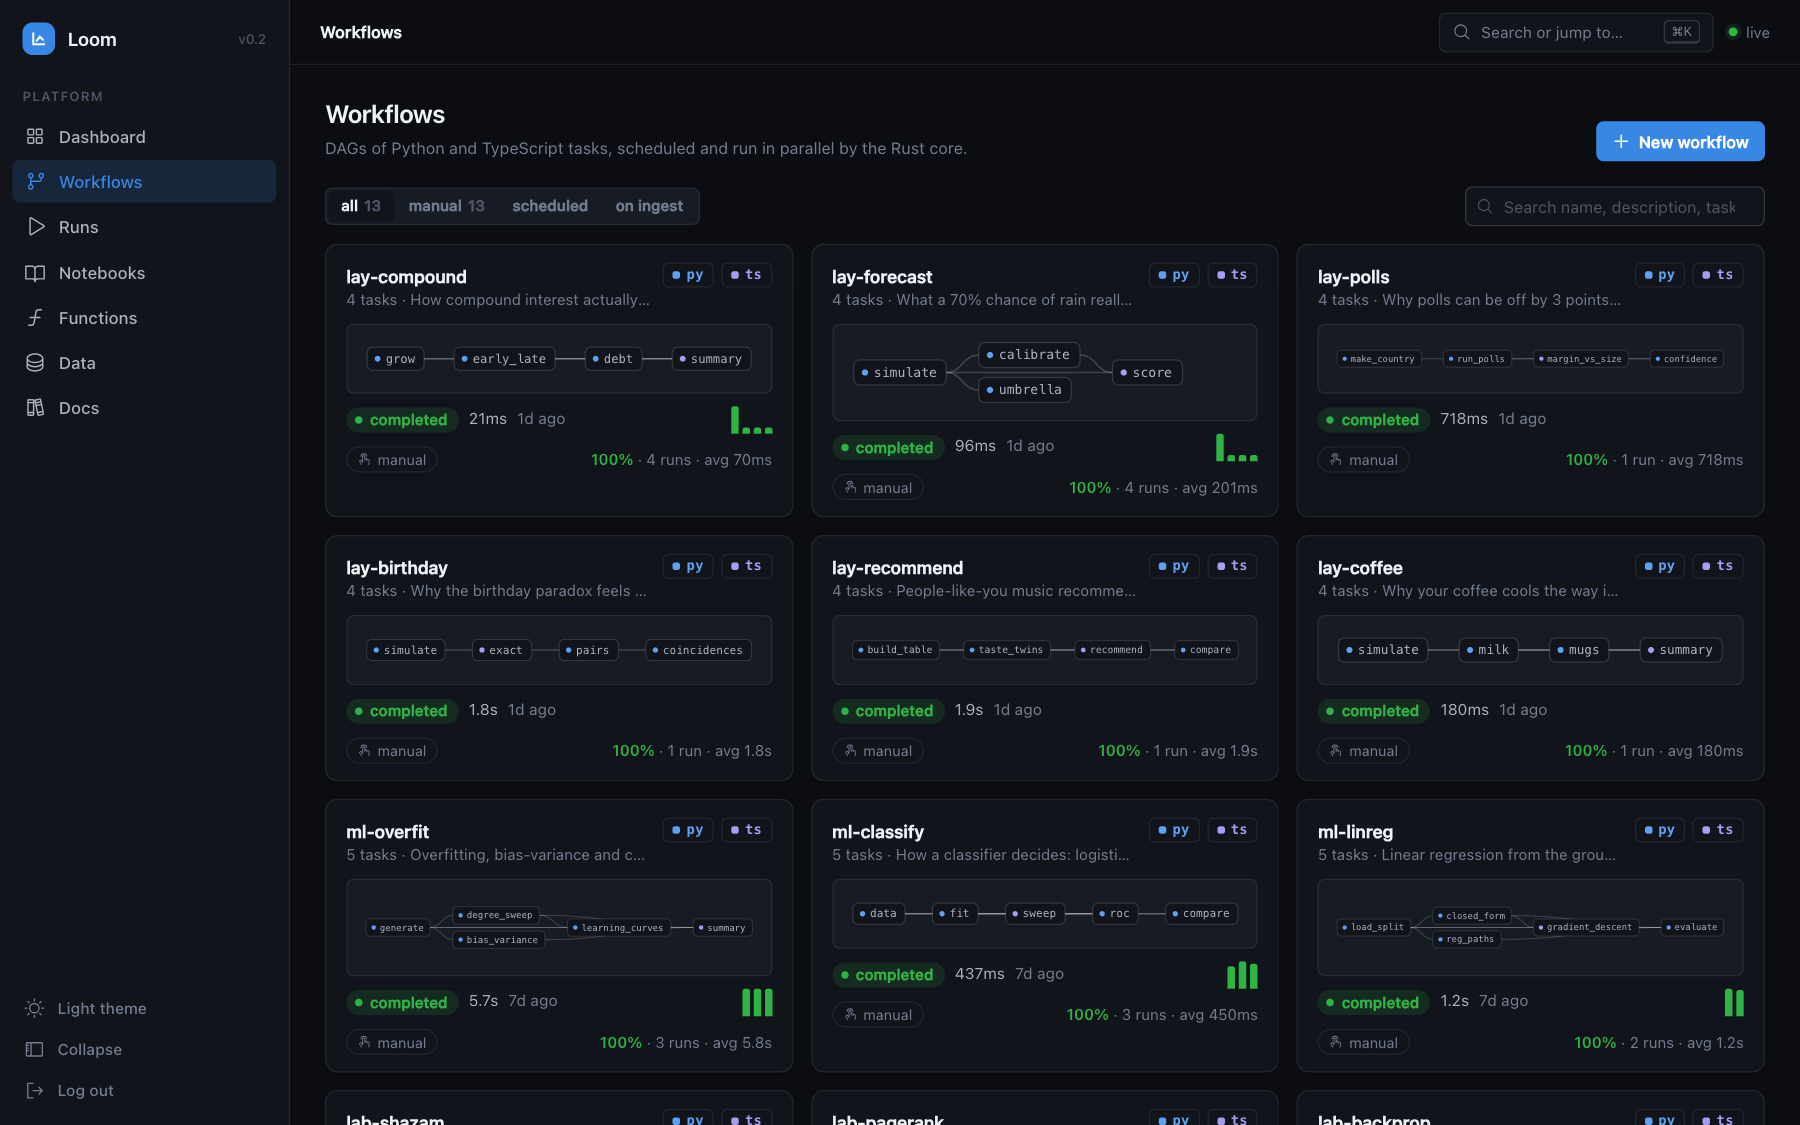Image resolution: width=1800 pixels, height=1125 pixels.
Task: Select the roc node in ml-classify
Action: [x=1114, y=914]
